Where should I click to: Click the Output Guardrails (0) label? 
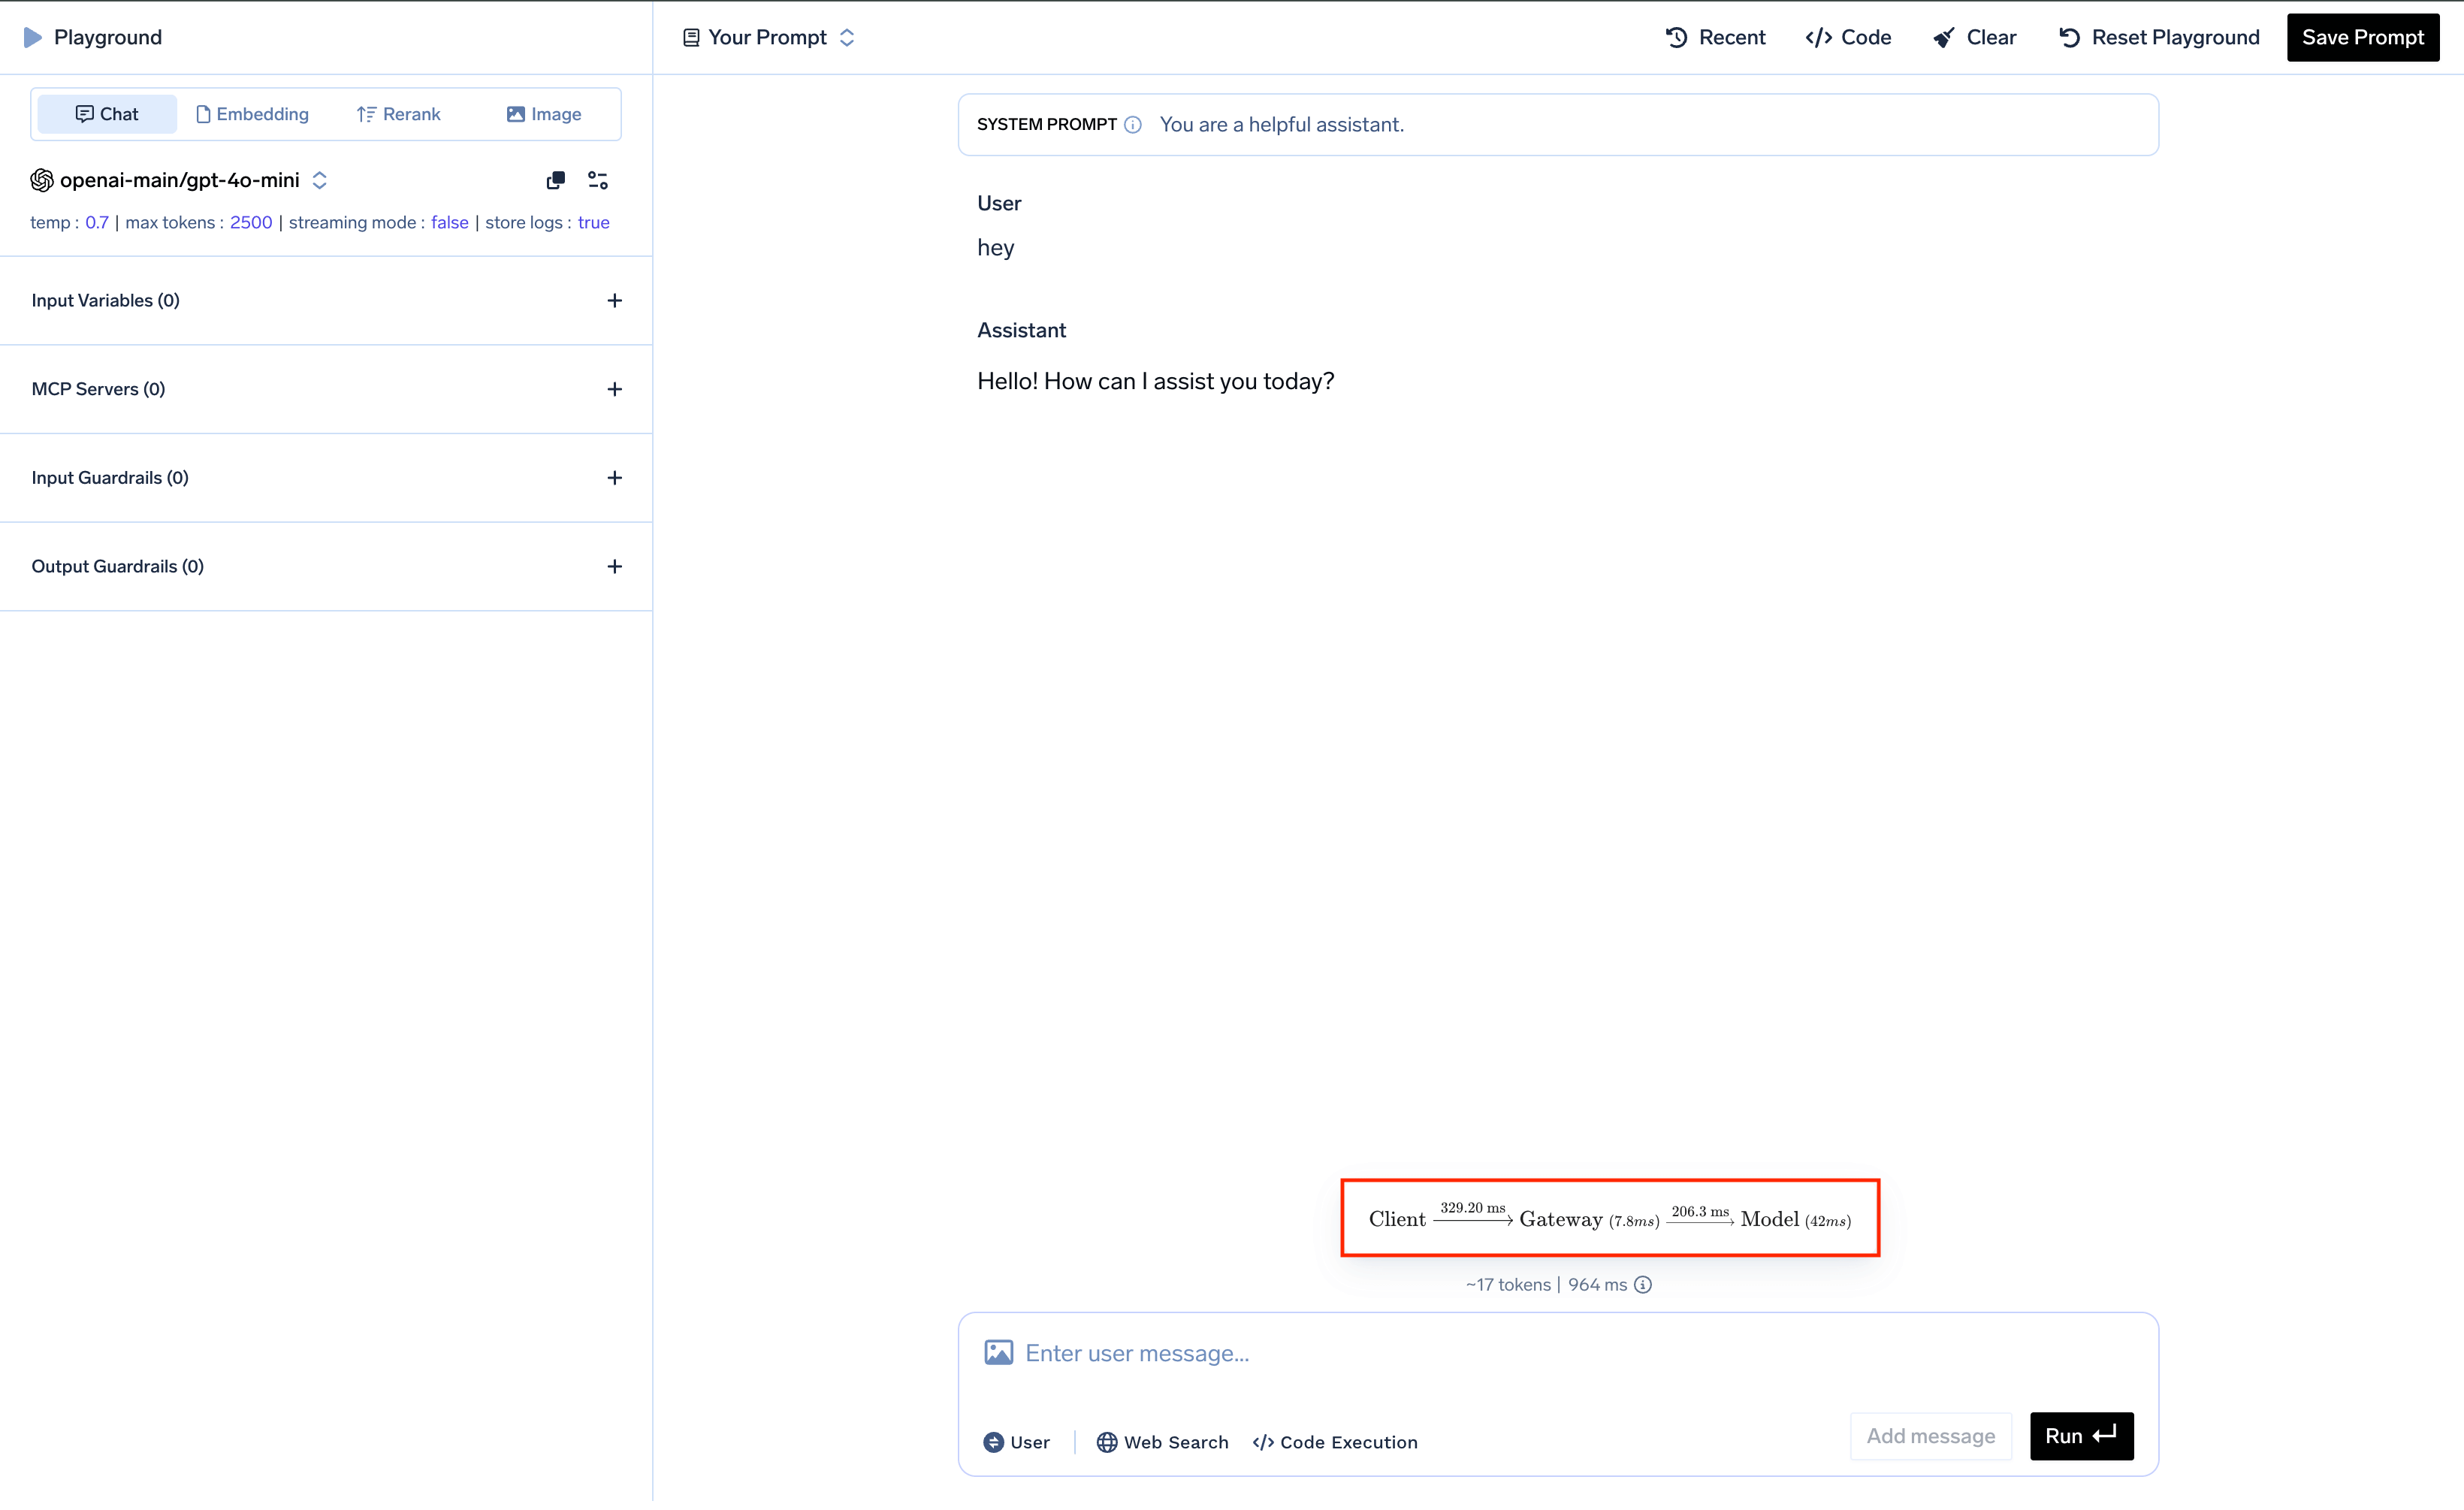118,566
